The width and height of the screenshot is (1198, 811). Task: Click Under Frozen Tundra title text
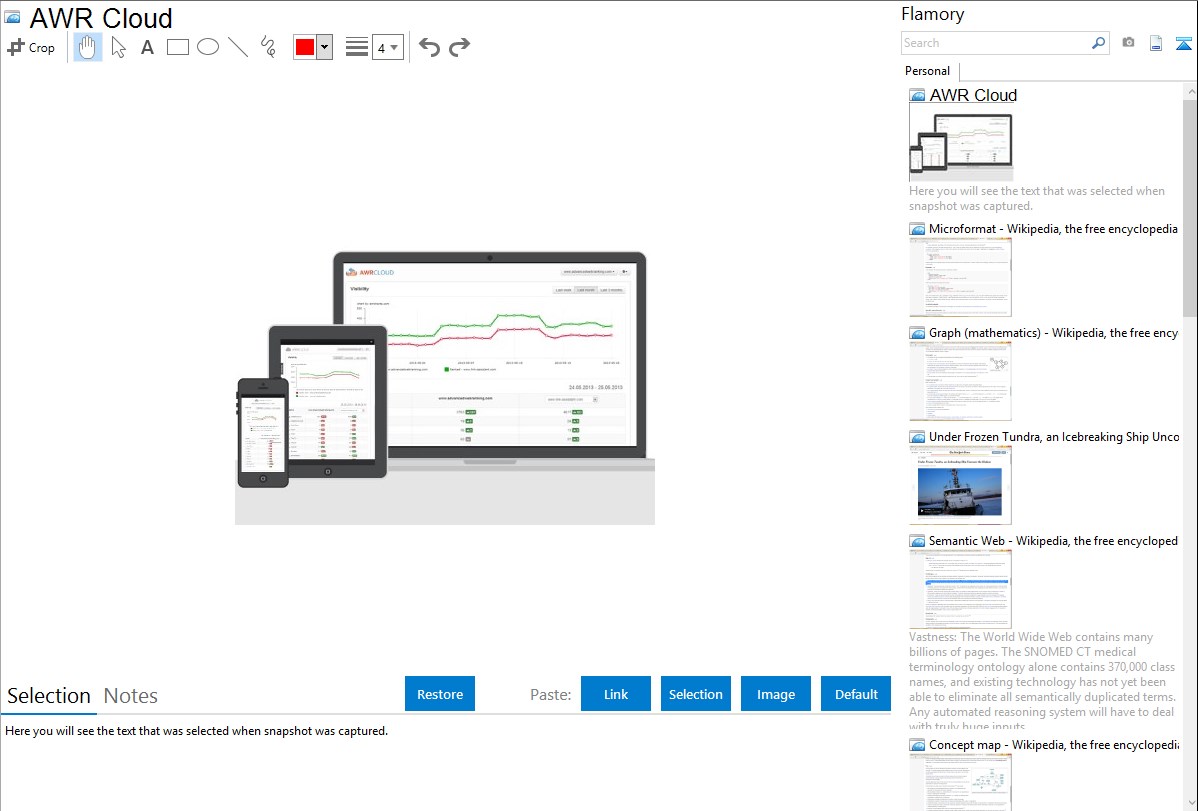tap(1054, 436)
